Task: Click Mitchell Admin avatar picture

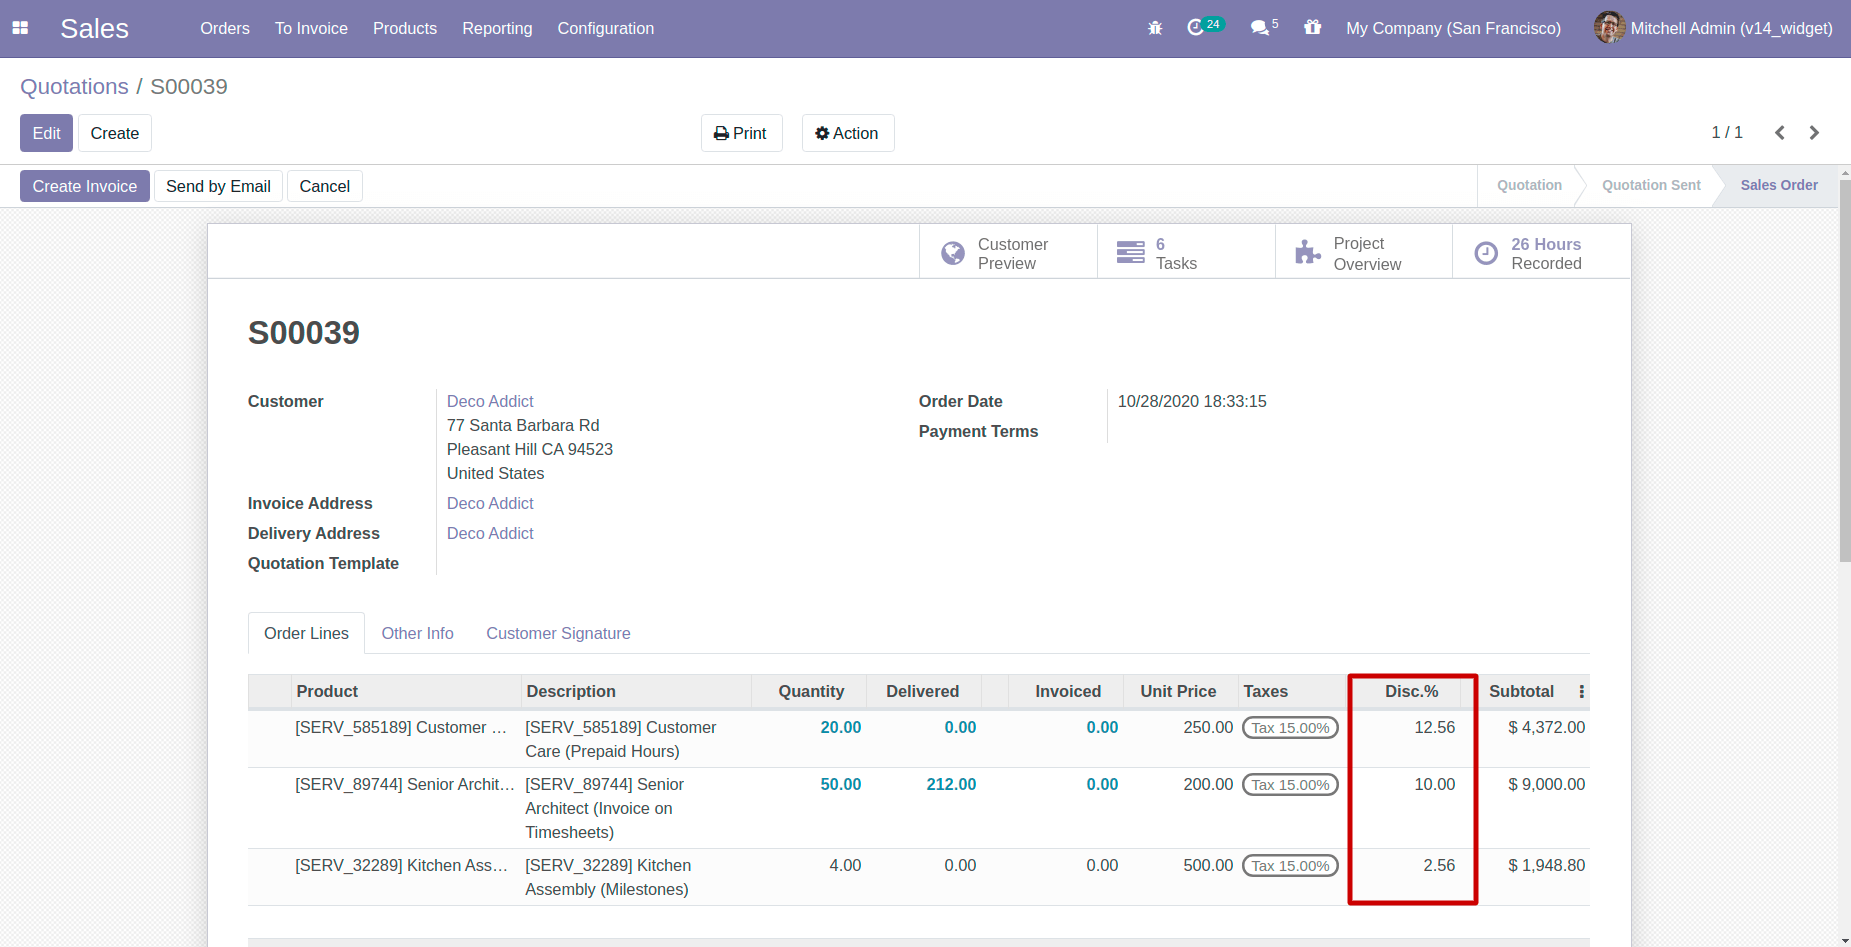Action: tap(1609, 28)
